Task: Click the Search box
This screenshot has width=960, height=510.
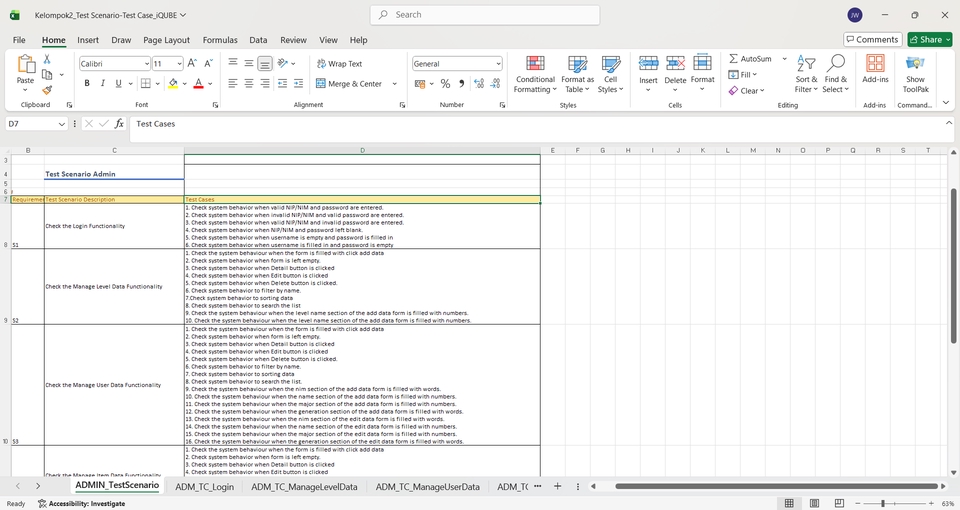Action: point(485,15)
